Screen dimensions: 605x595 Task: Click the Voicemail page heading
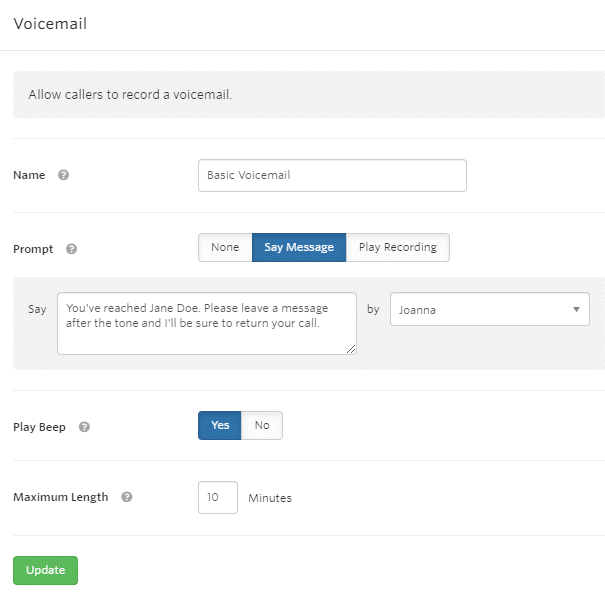(x=50, y=24)
